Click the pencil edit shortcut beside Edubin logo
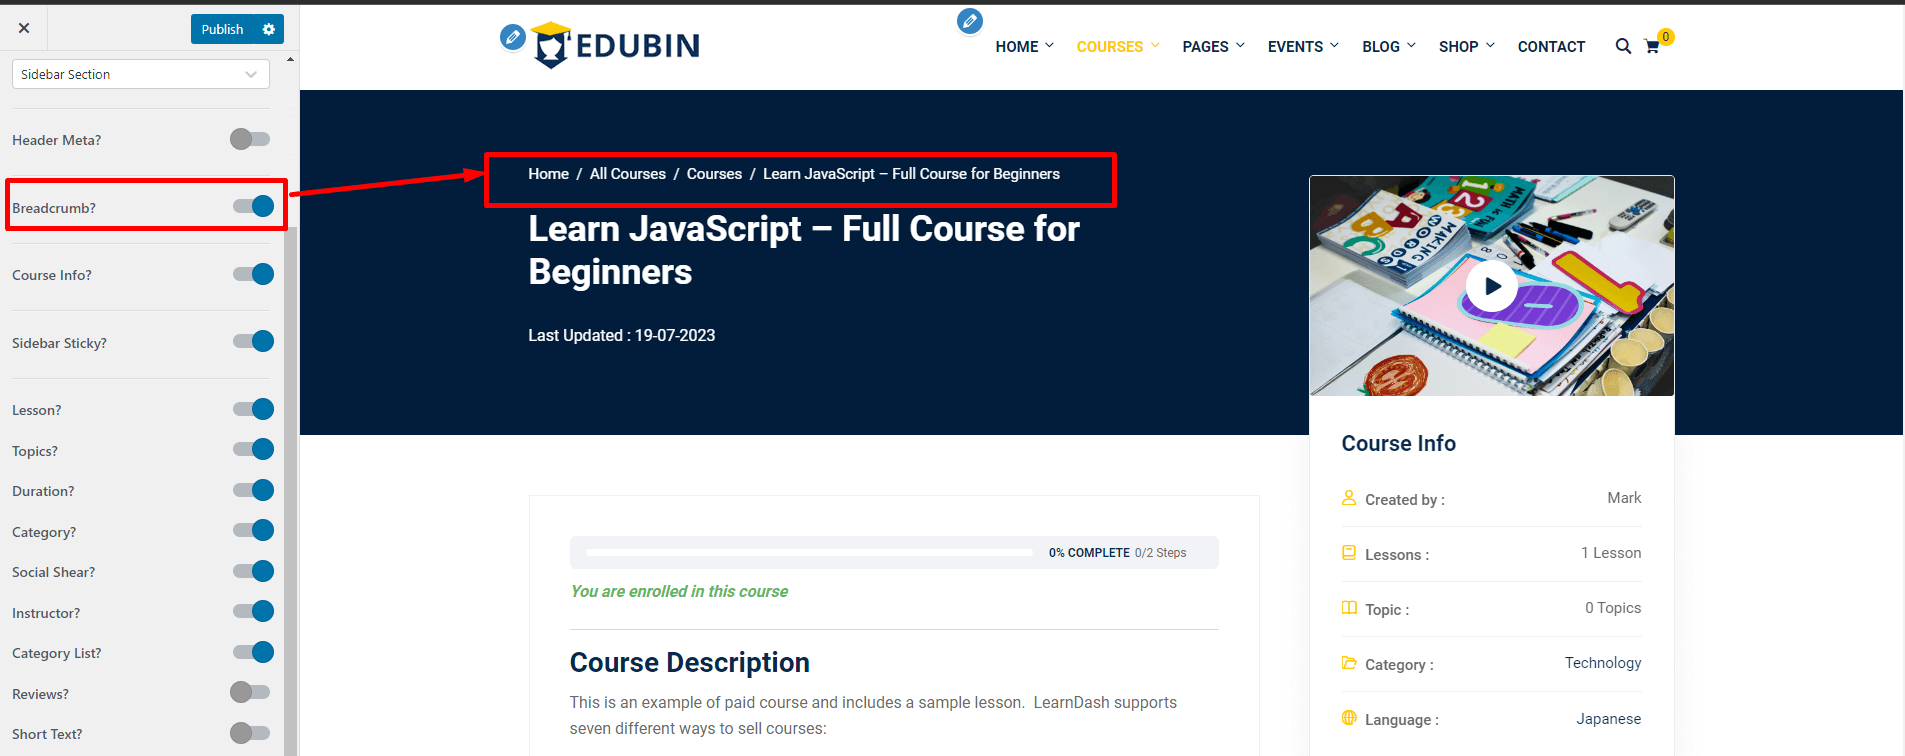 tap(512, 38)
